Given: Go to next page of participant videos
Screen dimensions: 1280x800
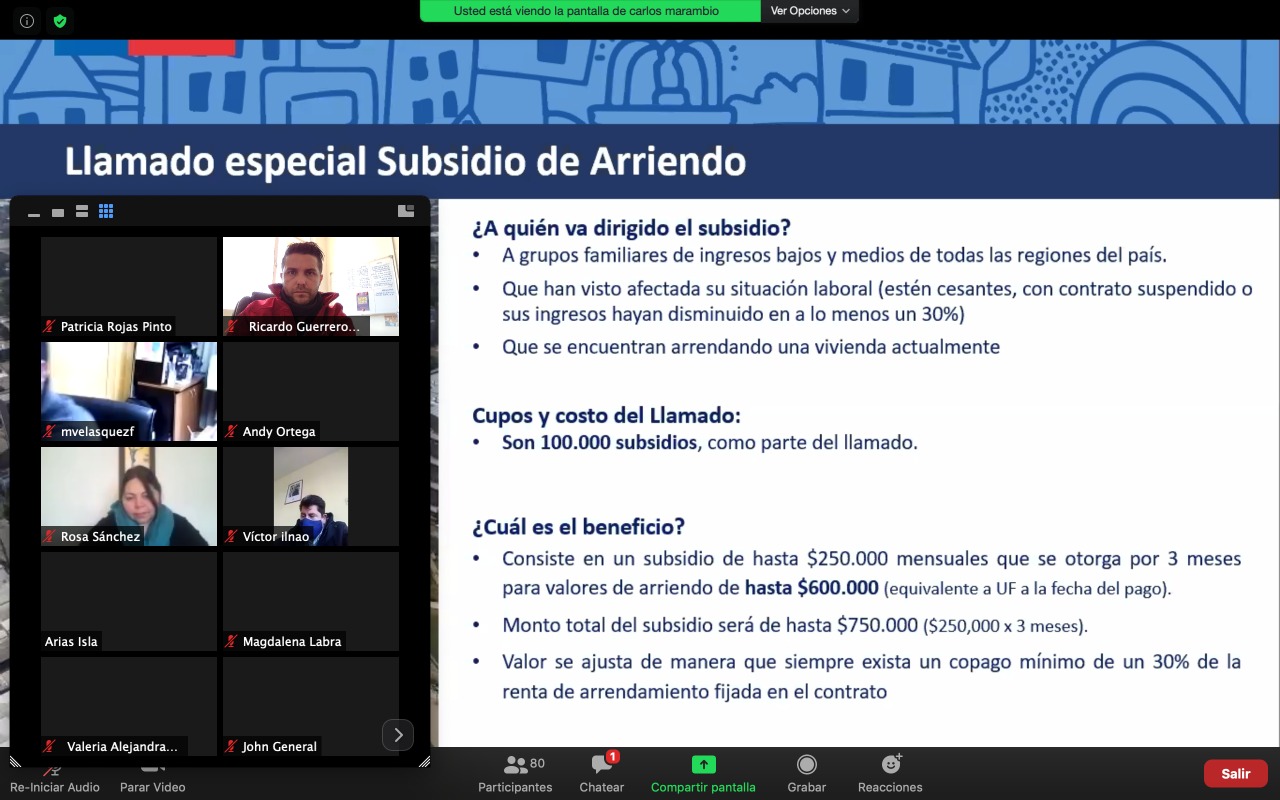Looking at the screenshot, I should [x=398, y=735].
